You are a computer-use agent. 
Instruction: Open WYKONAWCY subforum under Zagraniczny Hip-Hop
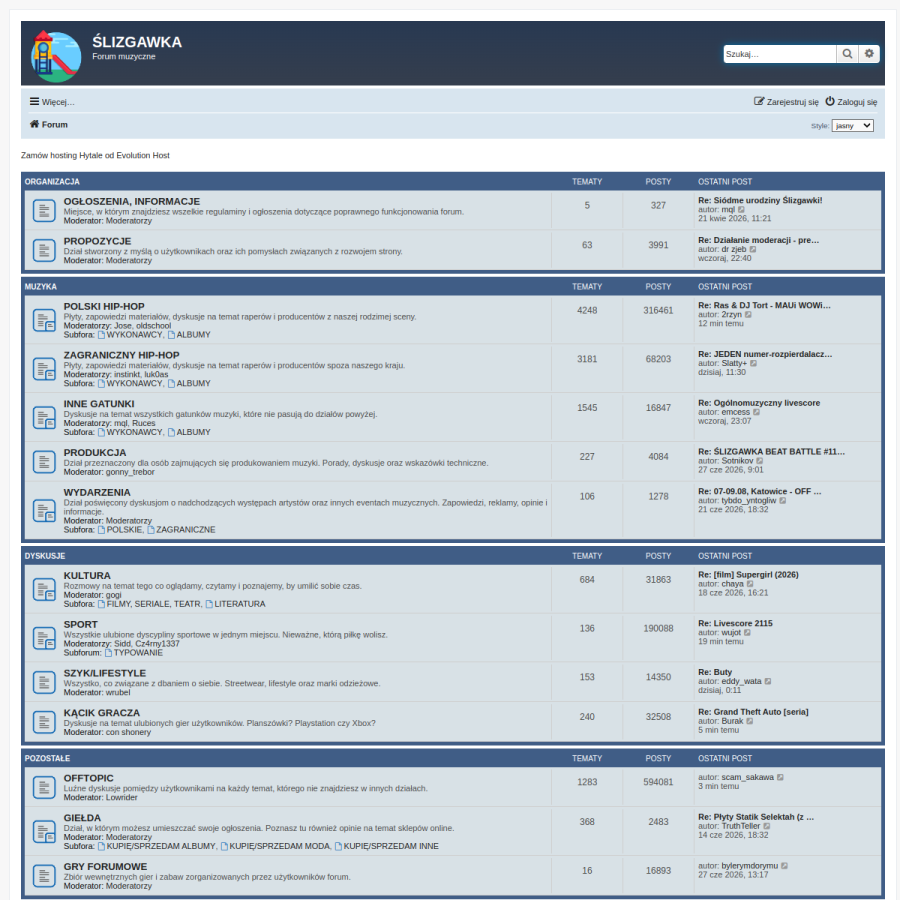tap(134, 383)
